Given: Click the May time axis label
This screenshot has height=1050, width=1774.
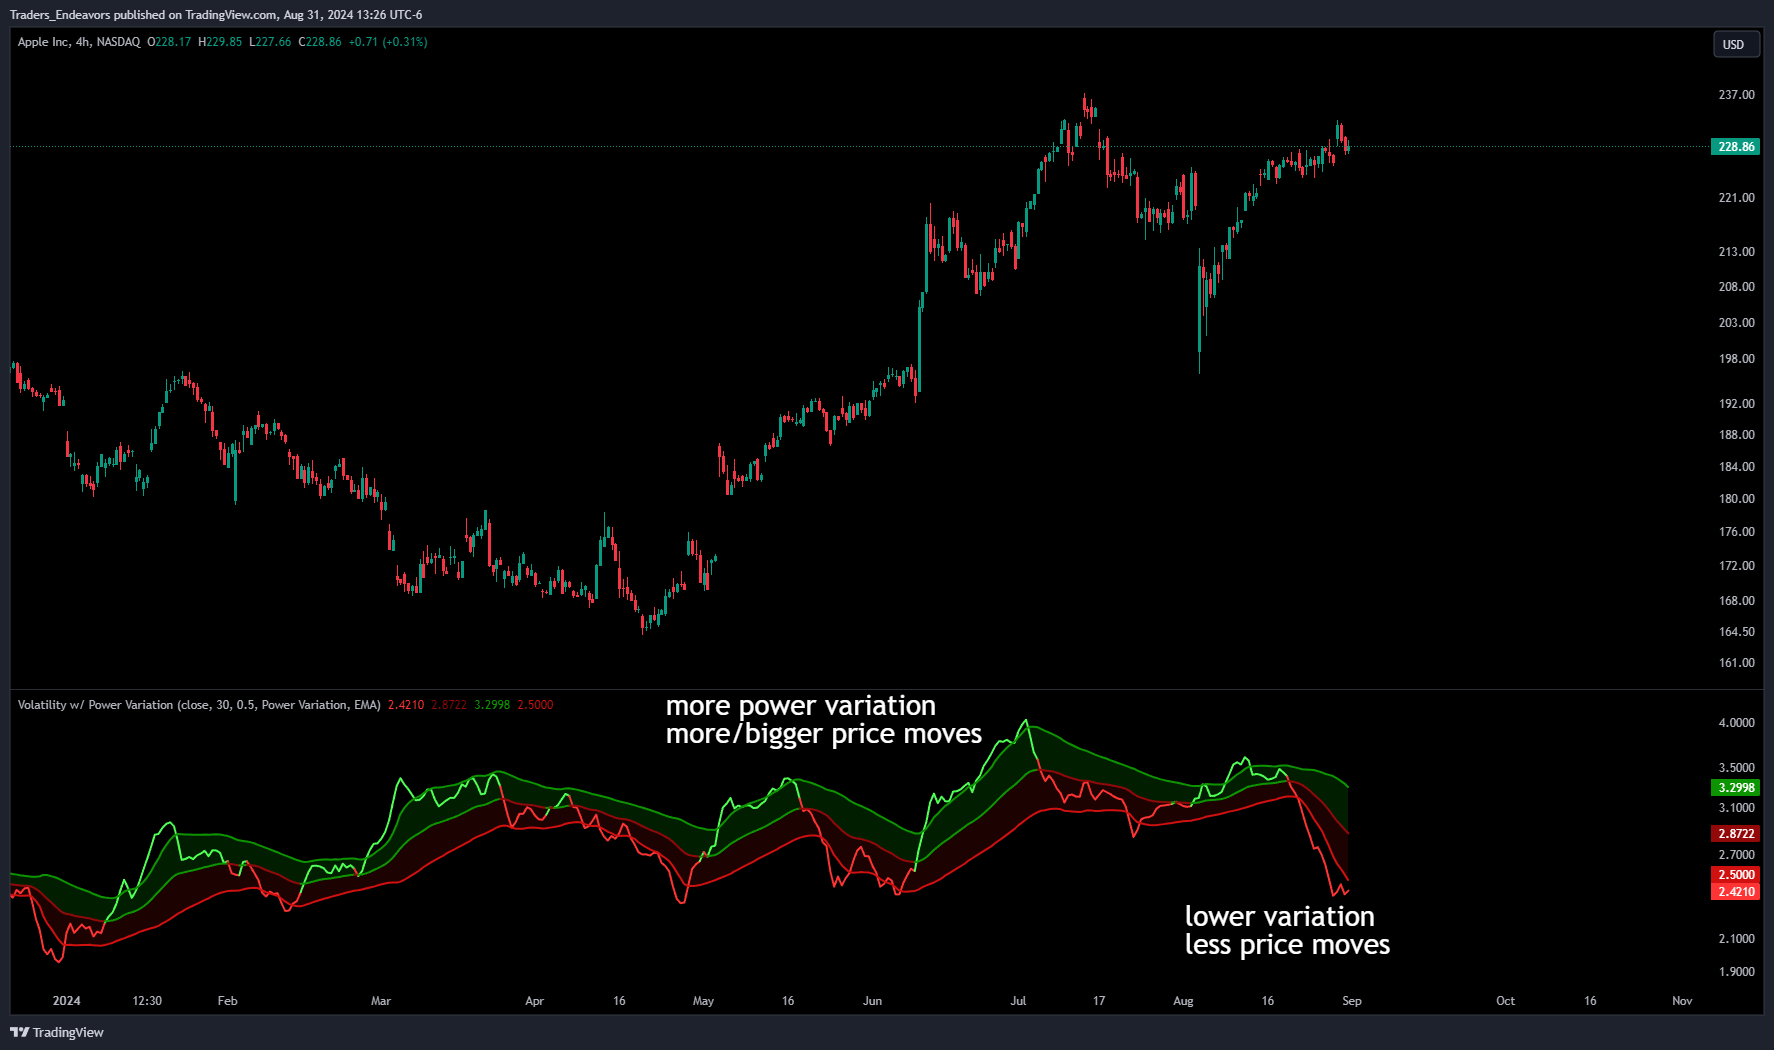Looking at the screenshot, I should click(703, 1001).
